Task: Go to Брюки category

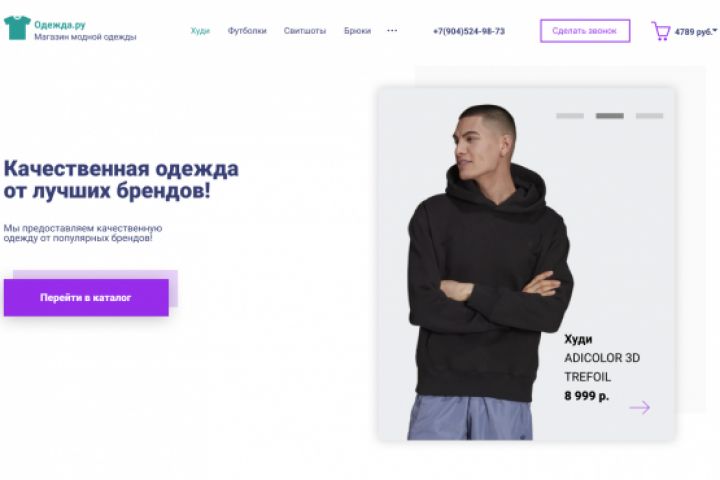Action: [357, 31]
